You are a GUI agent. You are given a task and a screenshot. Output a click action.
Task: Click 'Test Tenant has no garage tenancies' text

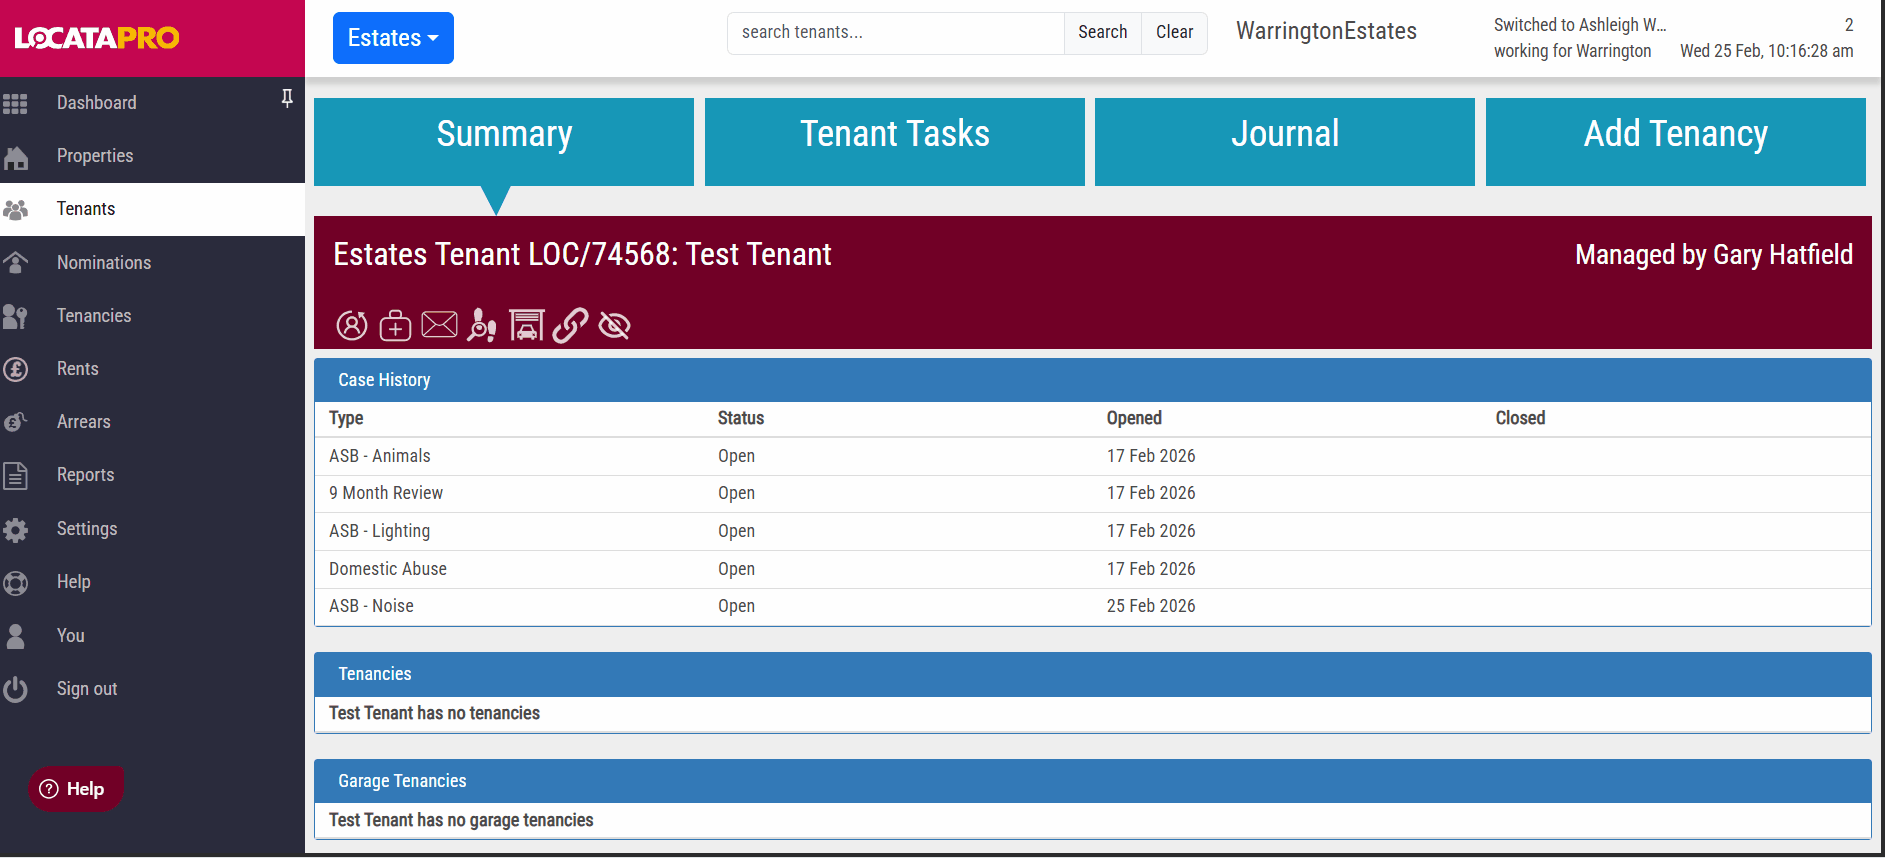pyautogui.click(x=461, y=820)
